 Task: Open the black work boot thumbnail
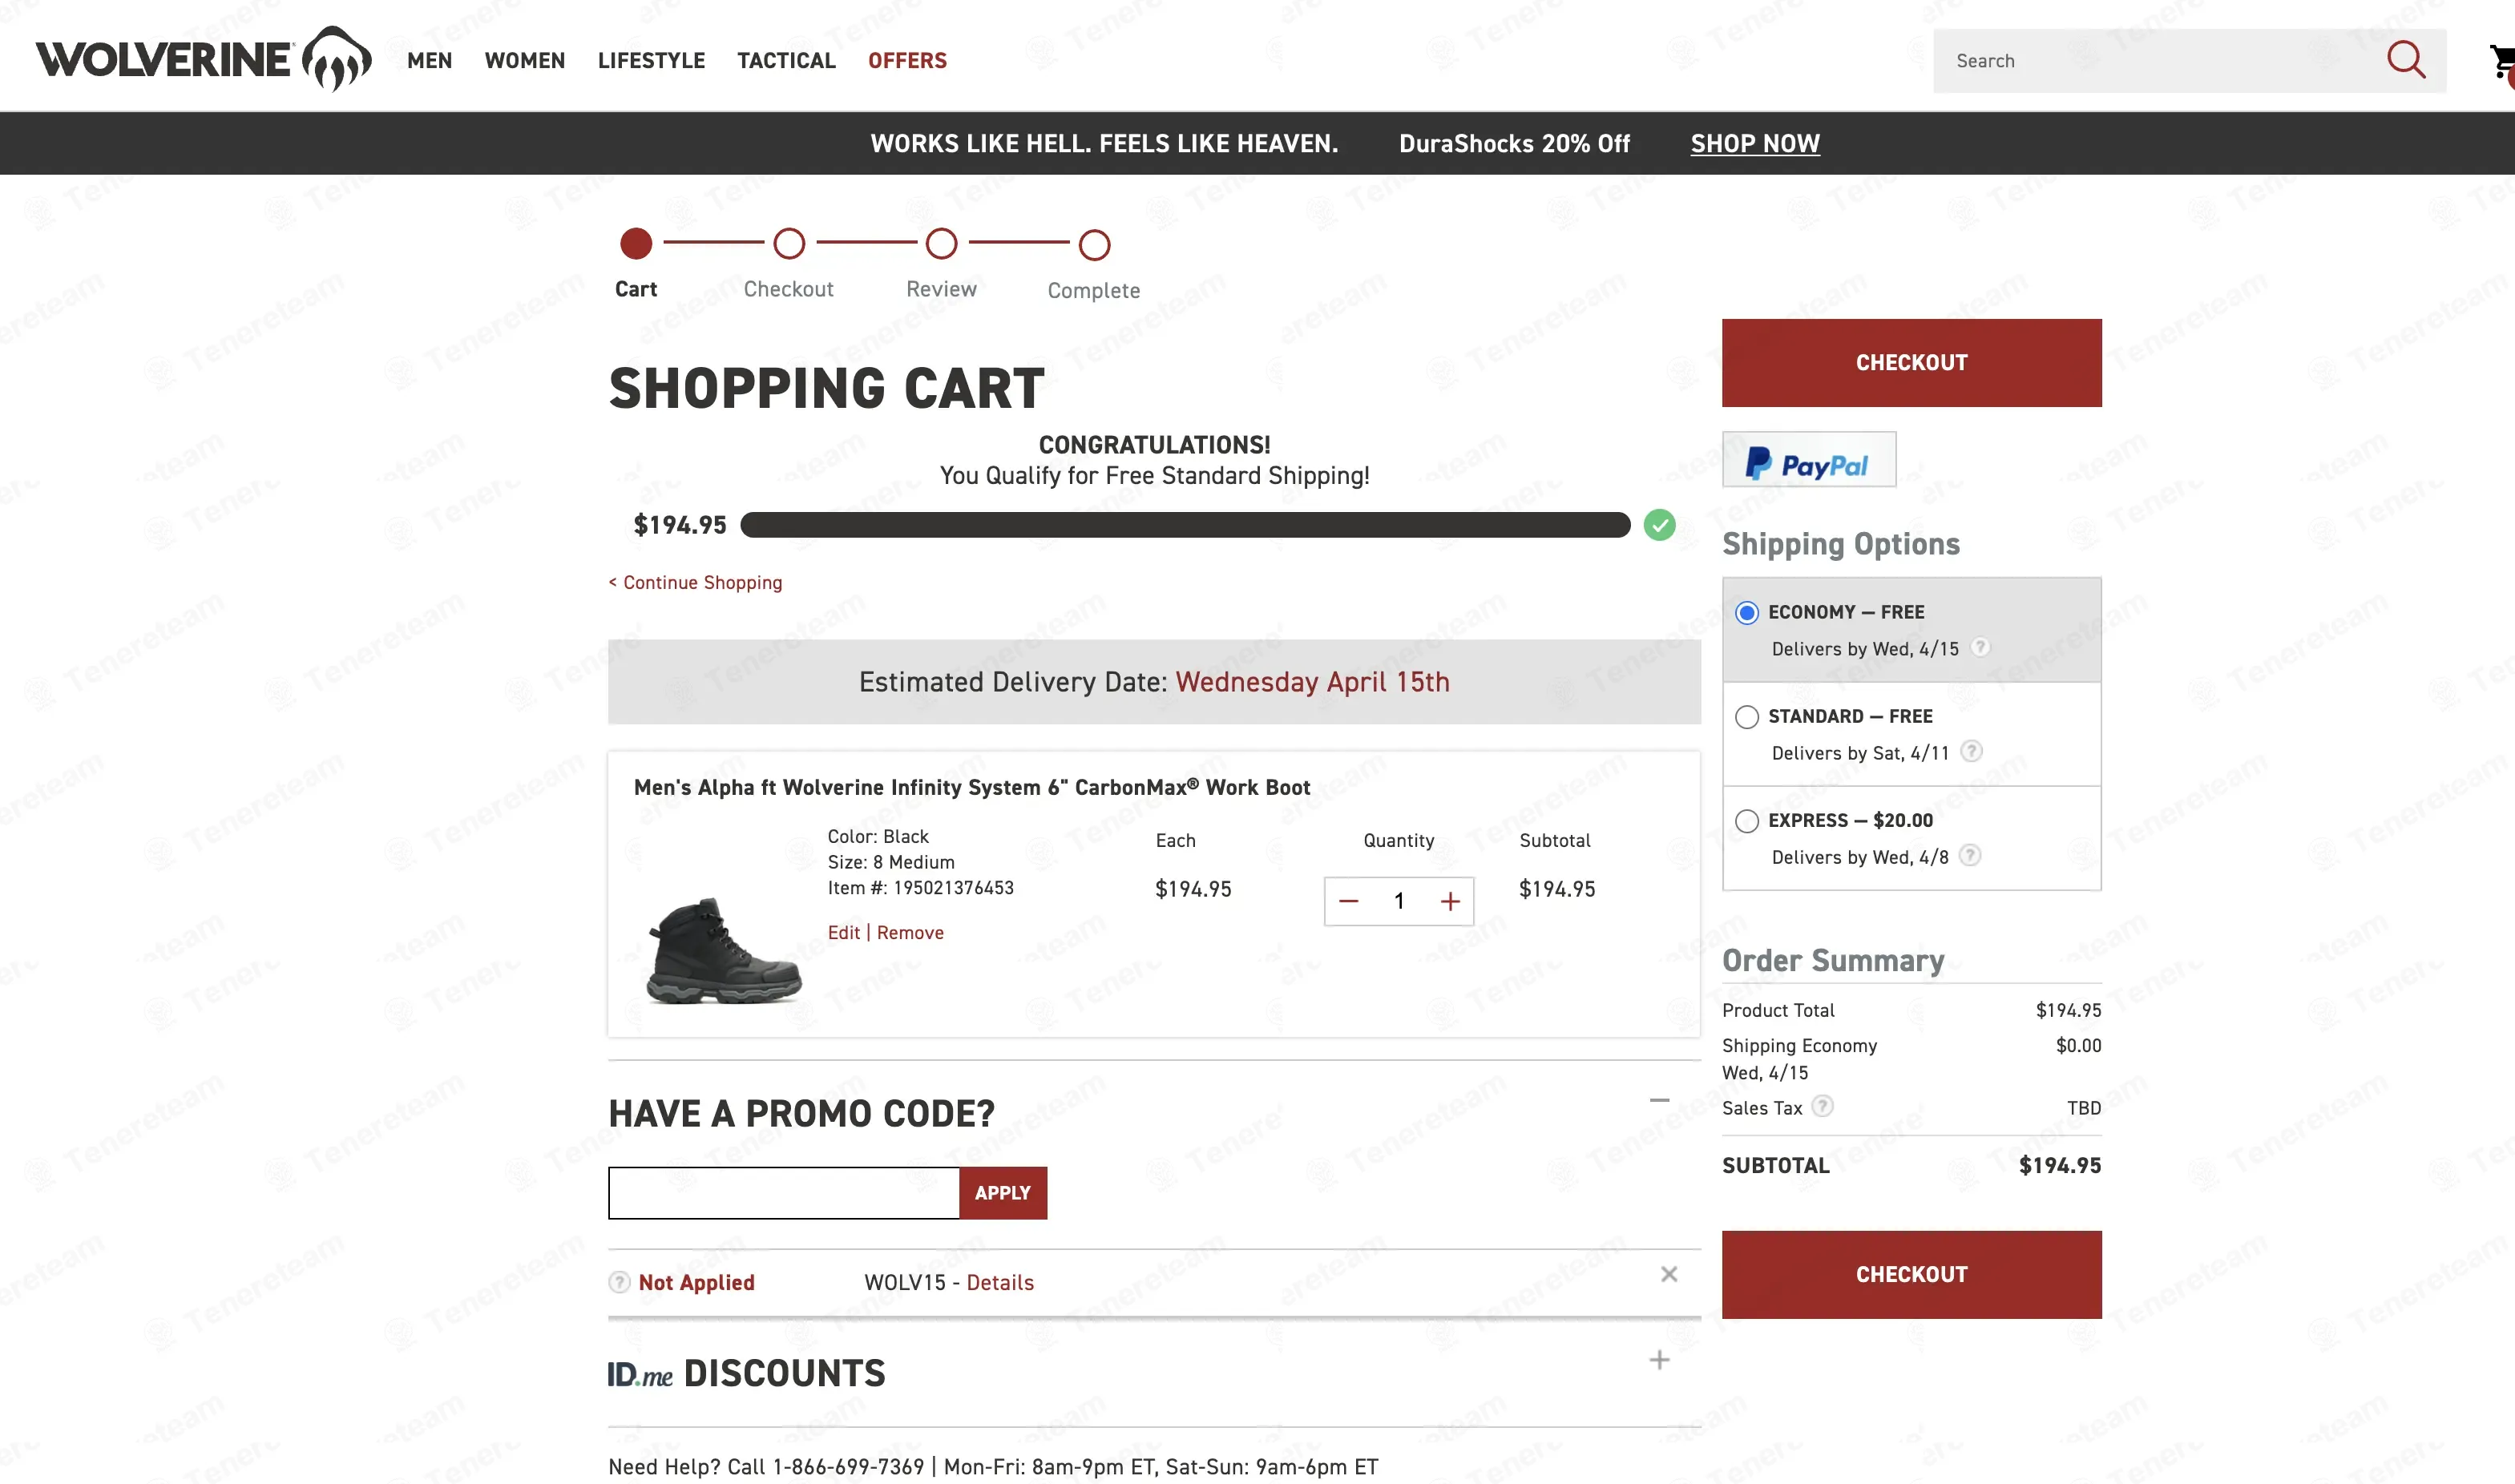pos(723,950)
